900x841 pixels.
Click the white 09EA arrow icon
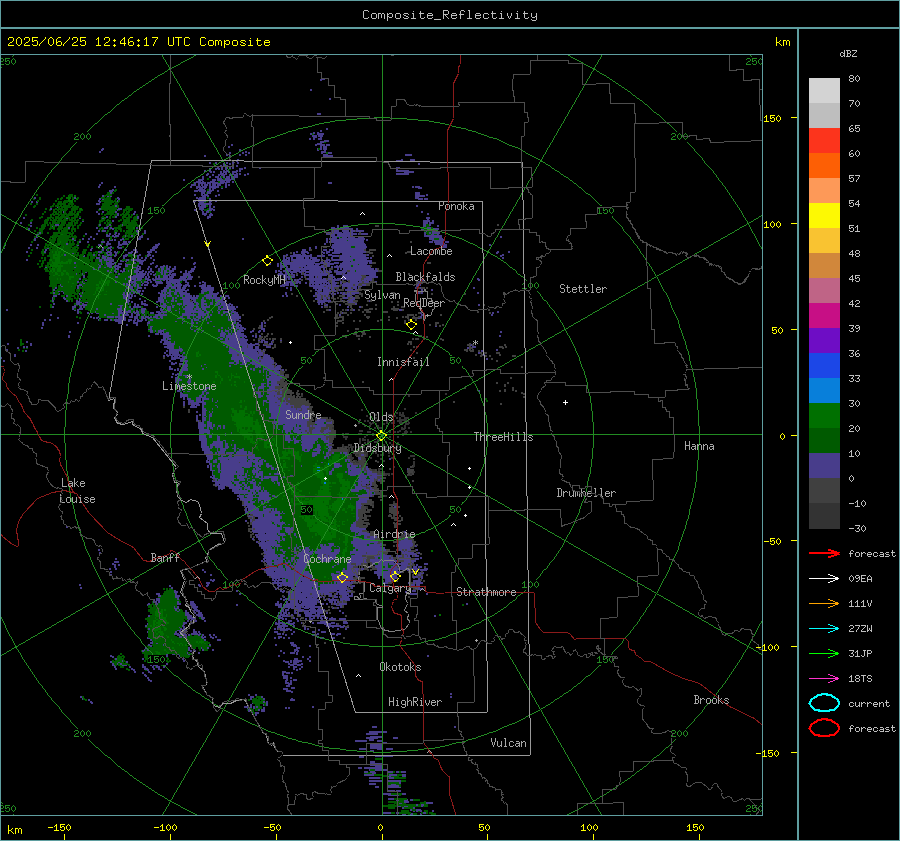(x=824, y=579)
